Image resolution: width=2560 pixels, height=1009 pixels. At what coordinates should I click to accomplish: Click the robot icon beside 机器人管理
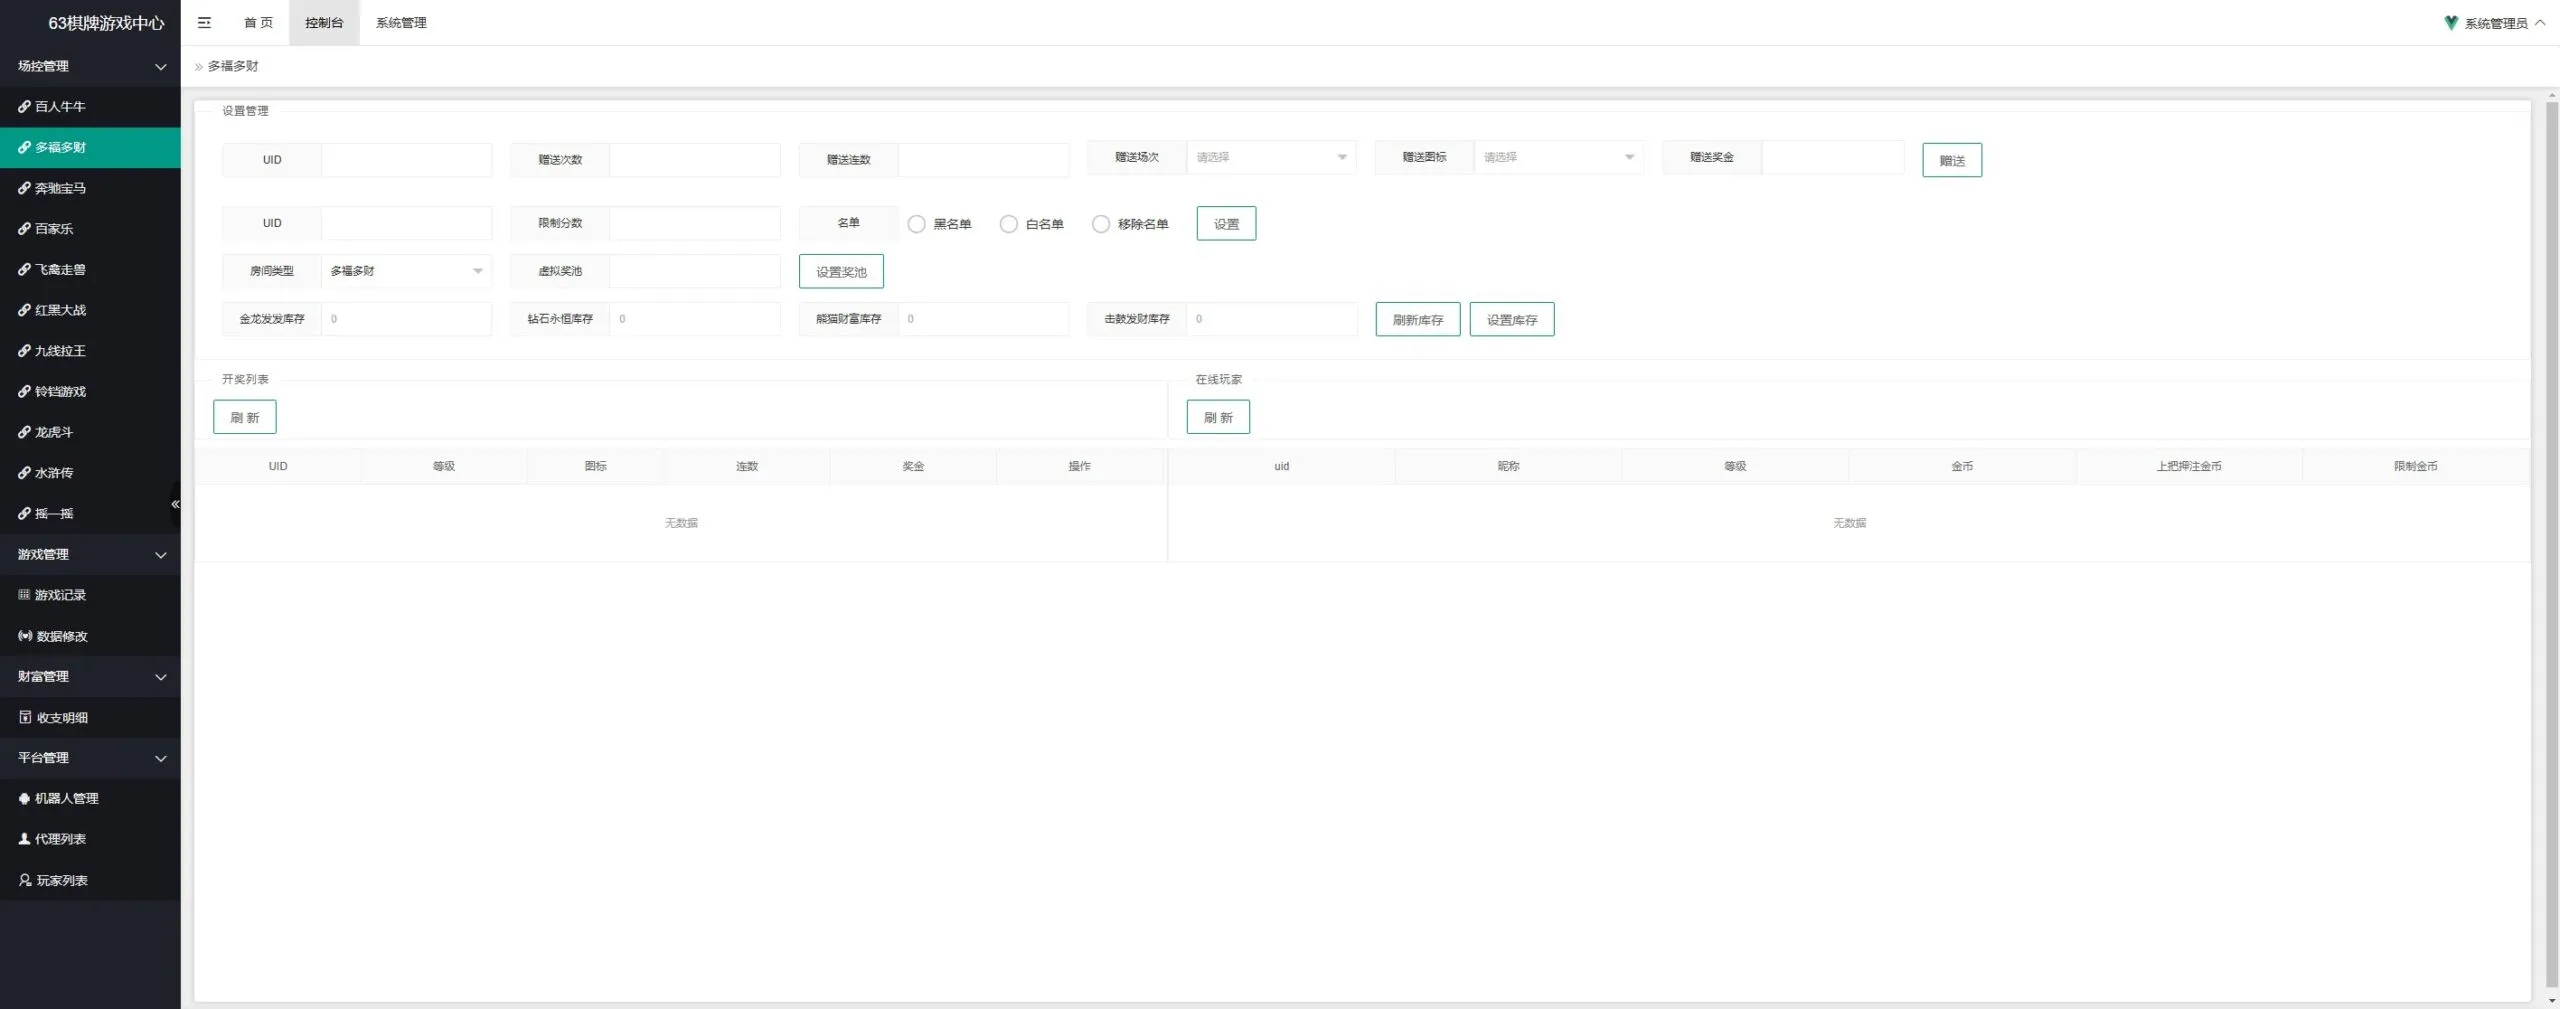point(24,798)
